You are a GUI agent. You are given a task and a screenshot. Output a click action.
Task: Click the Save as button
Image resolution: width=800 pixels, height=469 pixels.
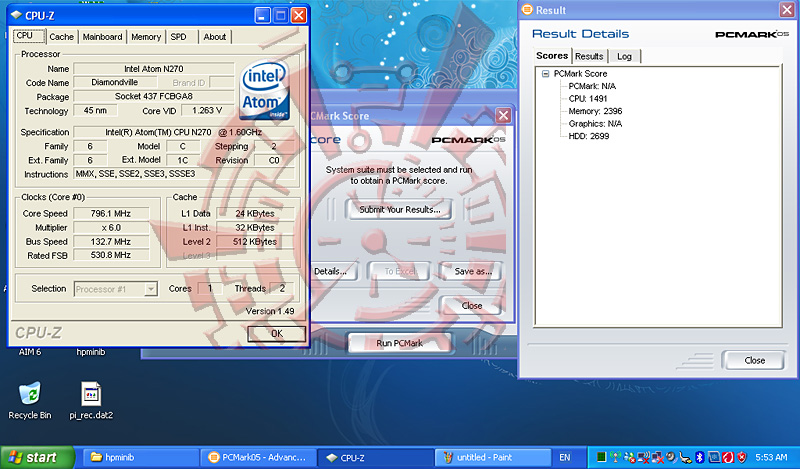tap(473, 271)
